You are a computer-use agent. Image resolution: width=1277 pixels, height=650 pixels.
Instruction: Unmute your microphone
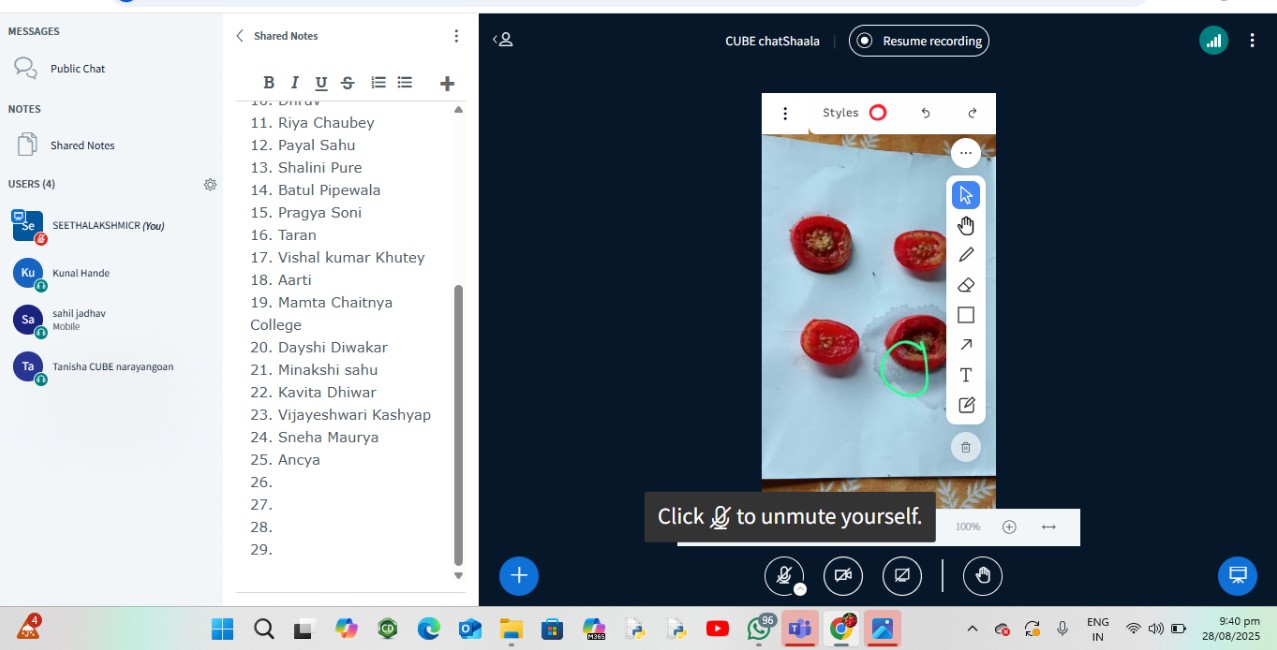coord(784,575)
